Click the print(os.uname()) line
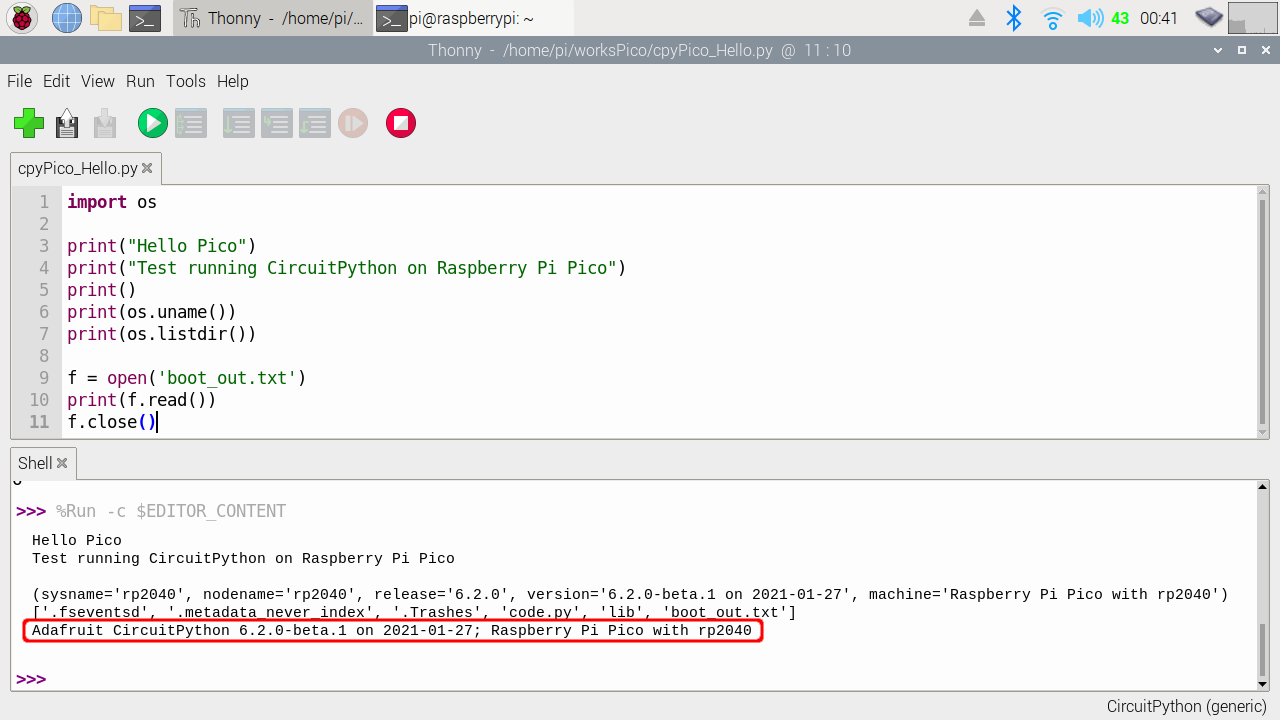This screenshot has height=720, width=1280. pyautogui.click(x=152, y=312)
